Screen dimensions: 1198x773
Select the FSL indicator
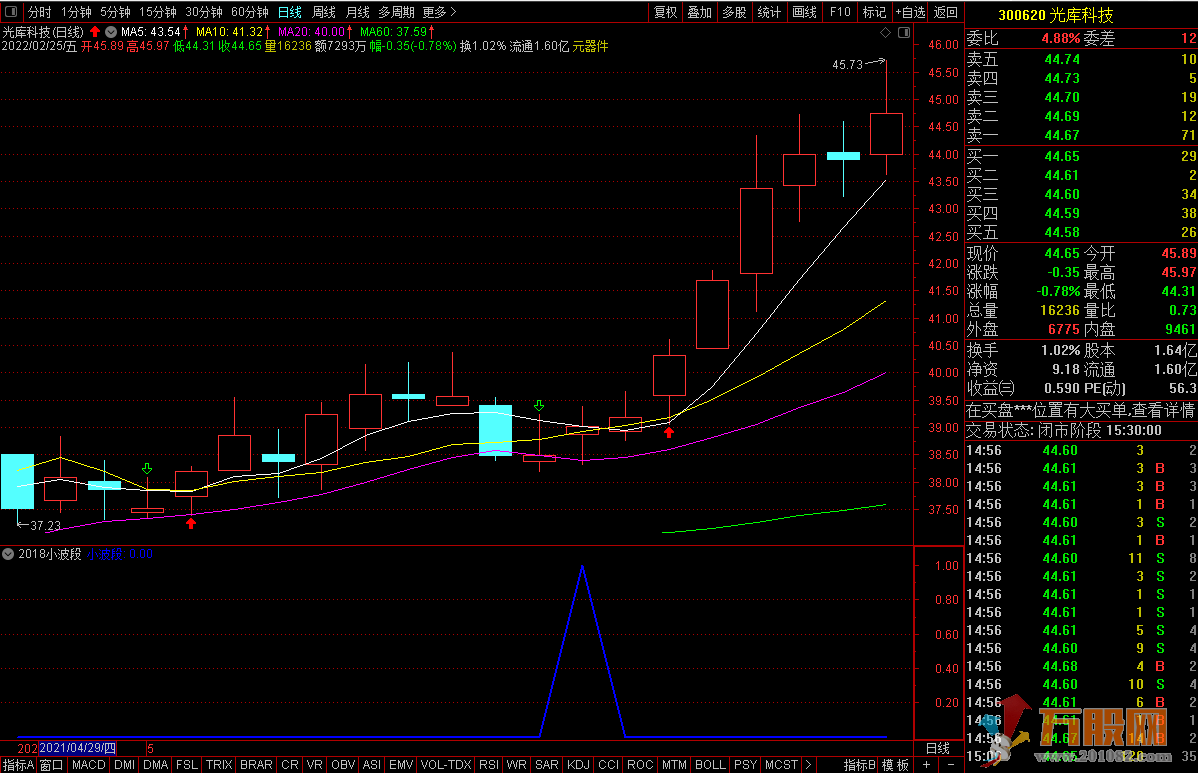point(186,765)
